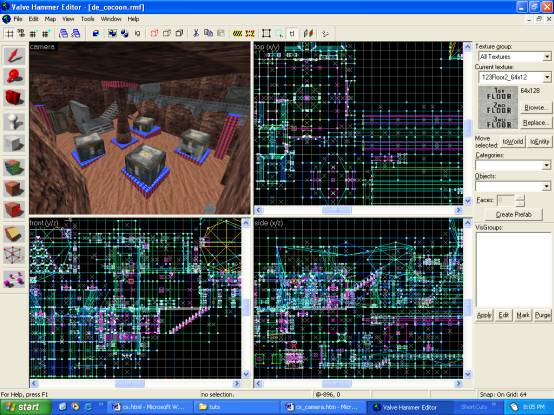The width and height of the screenshot is (554, 415).
Task: Click the Hide unselected objects icon
Action: [x=166, y=34]
